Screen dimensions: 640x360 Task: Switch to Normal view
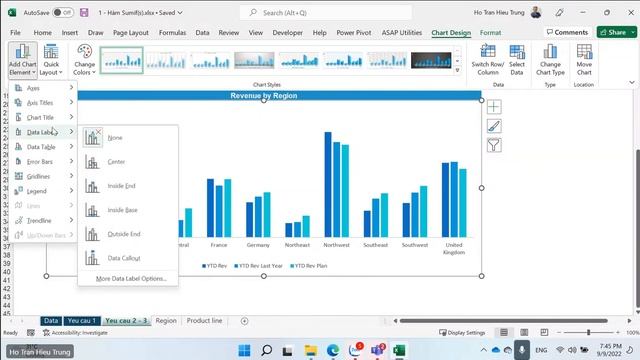504,333
